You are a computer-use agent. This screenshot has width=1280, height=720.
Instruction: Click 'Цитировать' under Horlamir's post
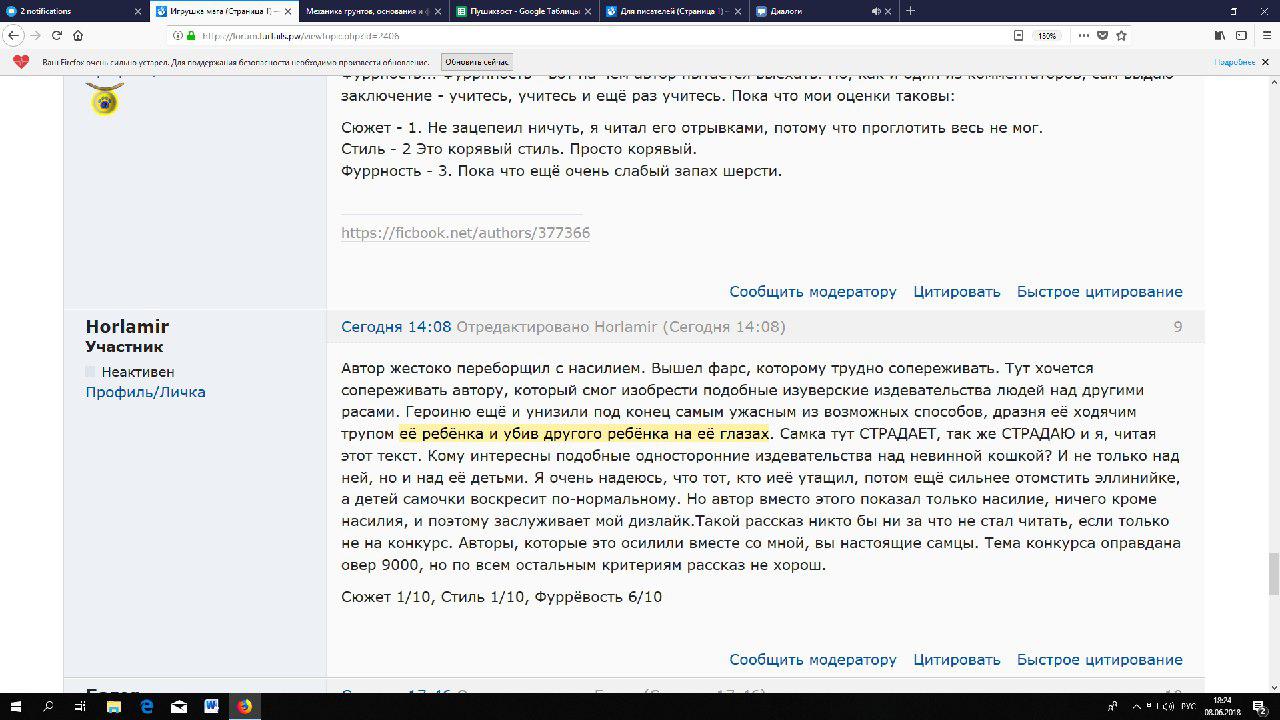[x=957, y=660]
